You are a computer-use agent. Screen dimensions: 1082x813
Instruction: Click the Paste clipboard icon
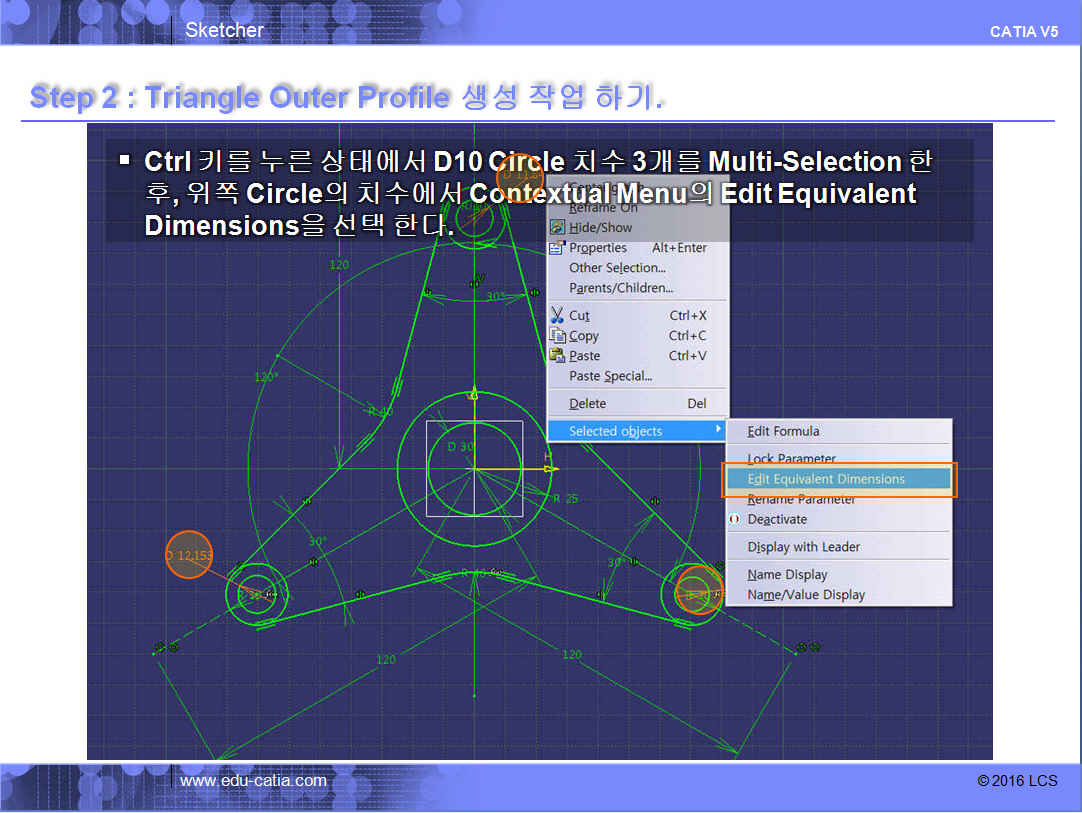[x=558, y=356]
